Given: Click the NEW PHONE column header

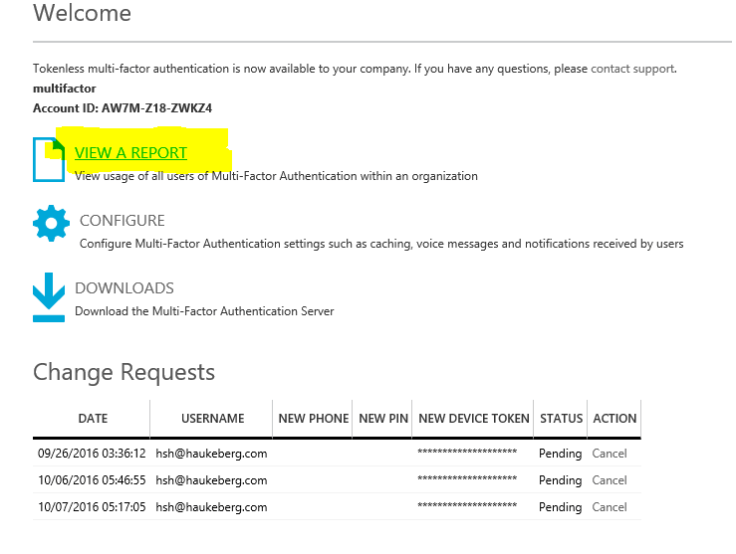Looking at the screenshot, I should tap(313, 418).
